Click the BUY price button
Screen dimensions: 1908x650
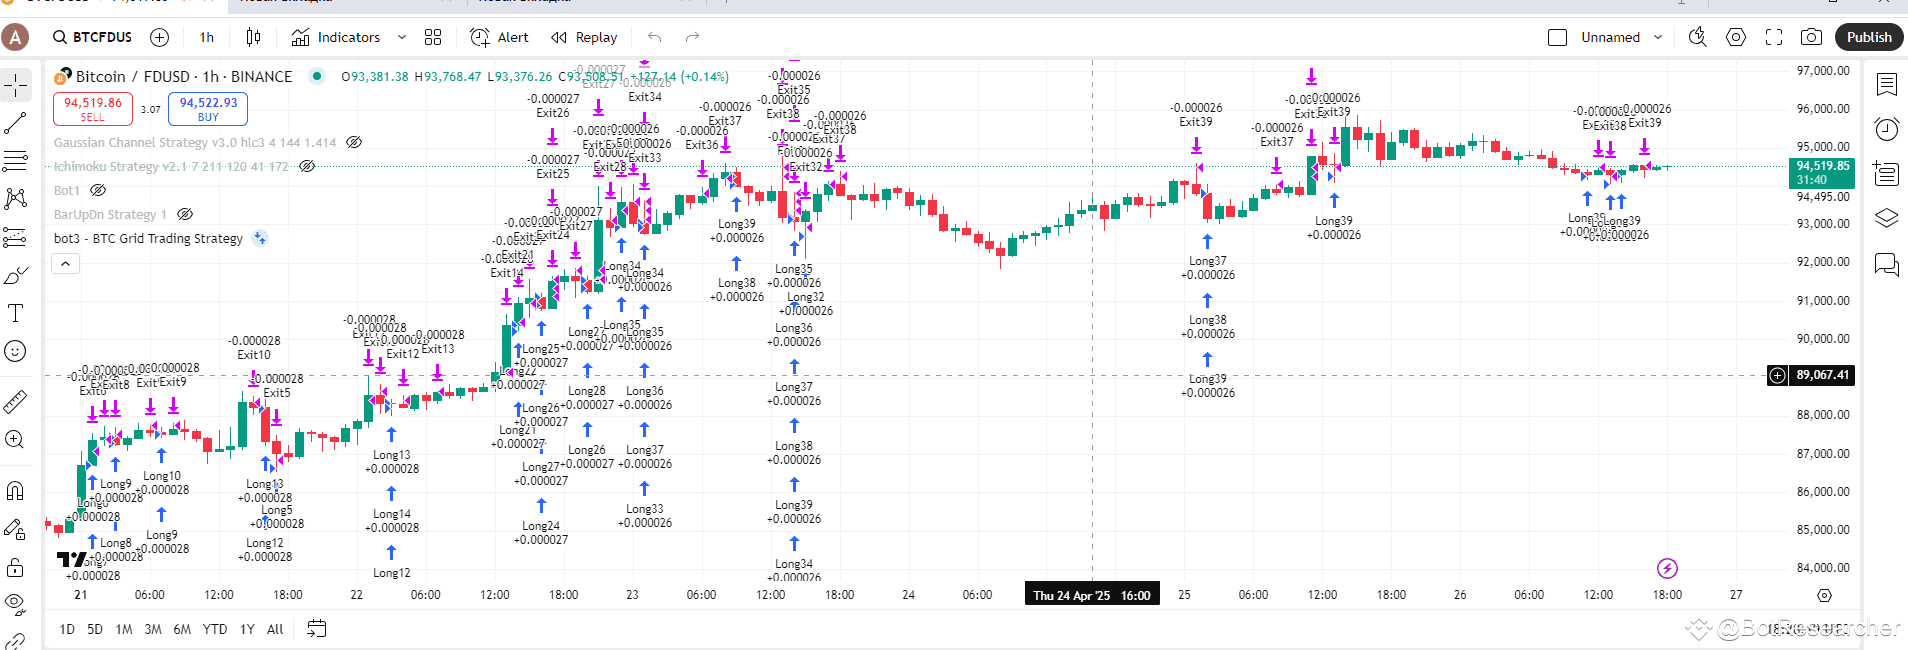208,108
